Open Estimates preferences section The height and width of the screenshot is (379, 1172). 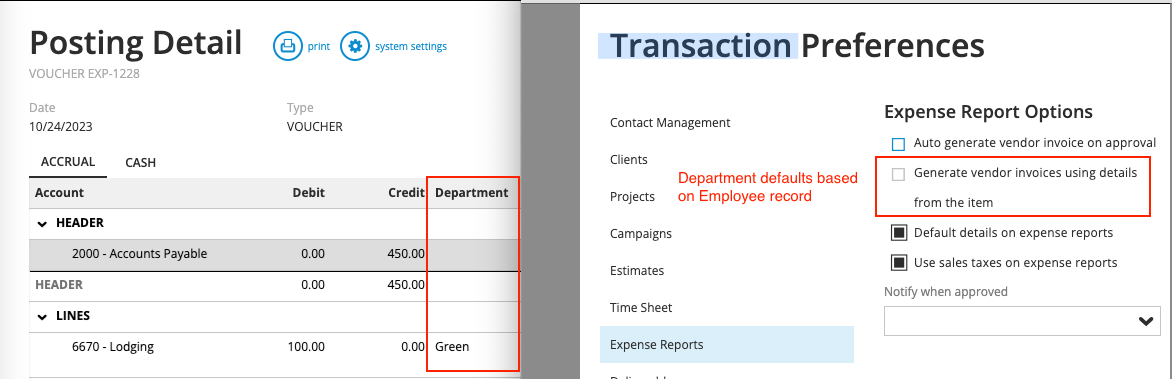click(x=637, y=271)
